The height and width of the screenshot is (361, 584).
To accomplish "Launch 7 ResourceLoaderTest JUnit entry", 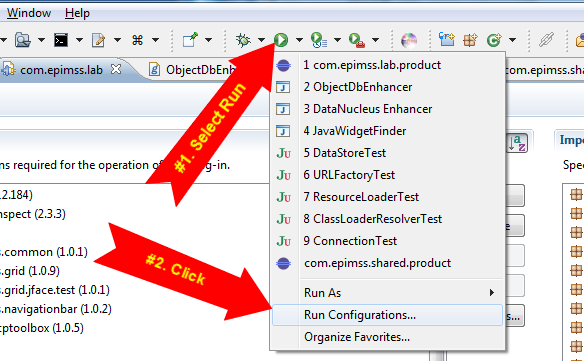I will (387, 197).
